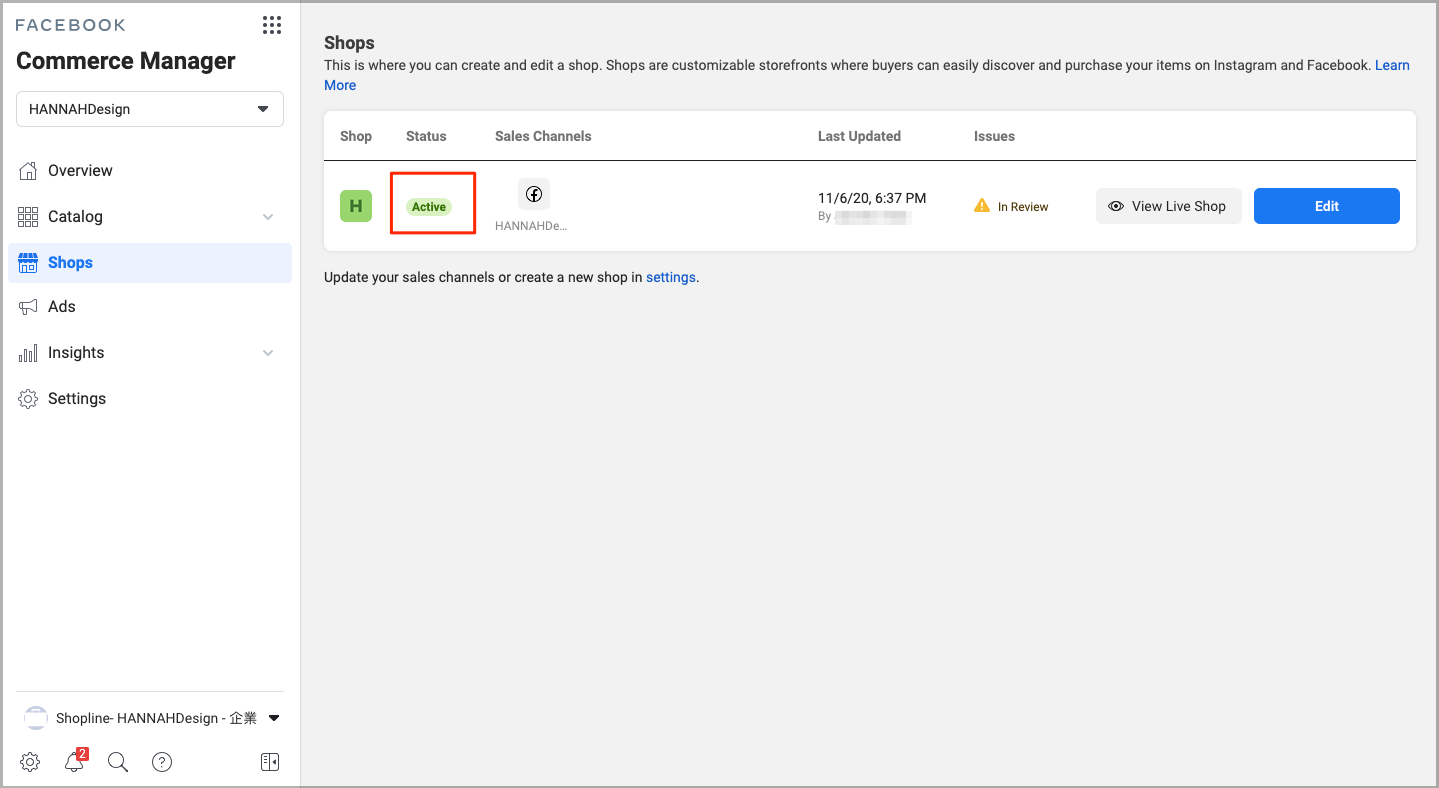
Task: Click the Insights bar chart icon
Action: click(28, 353)
